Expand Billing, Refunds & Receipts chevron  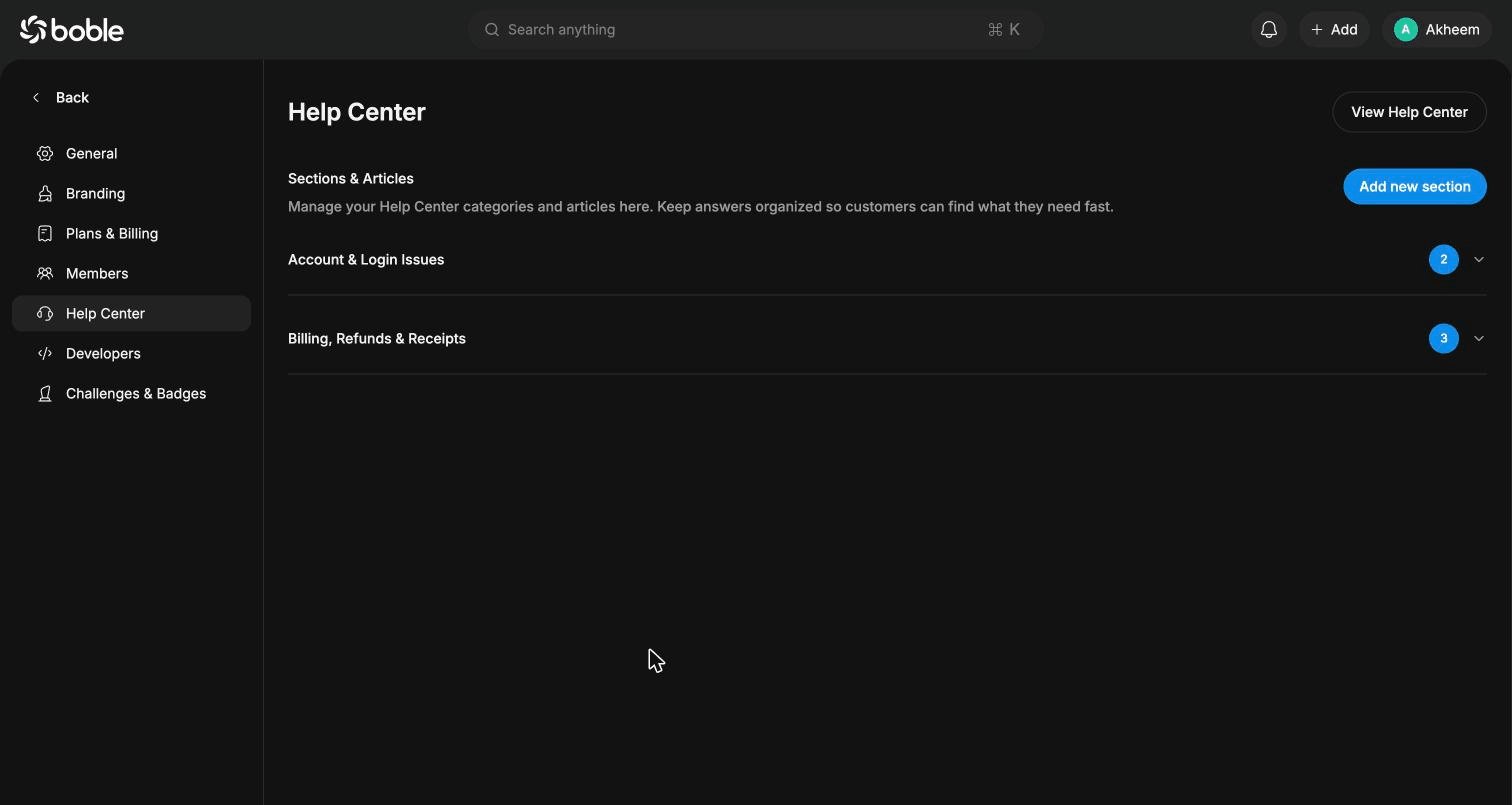[1479, 339]
